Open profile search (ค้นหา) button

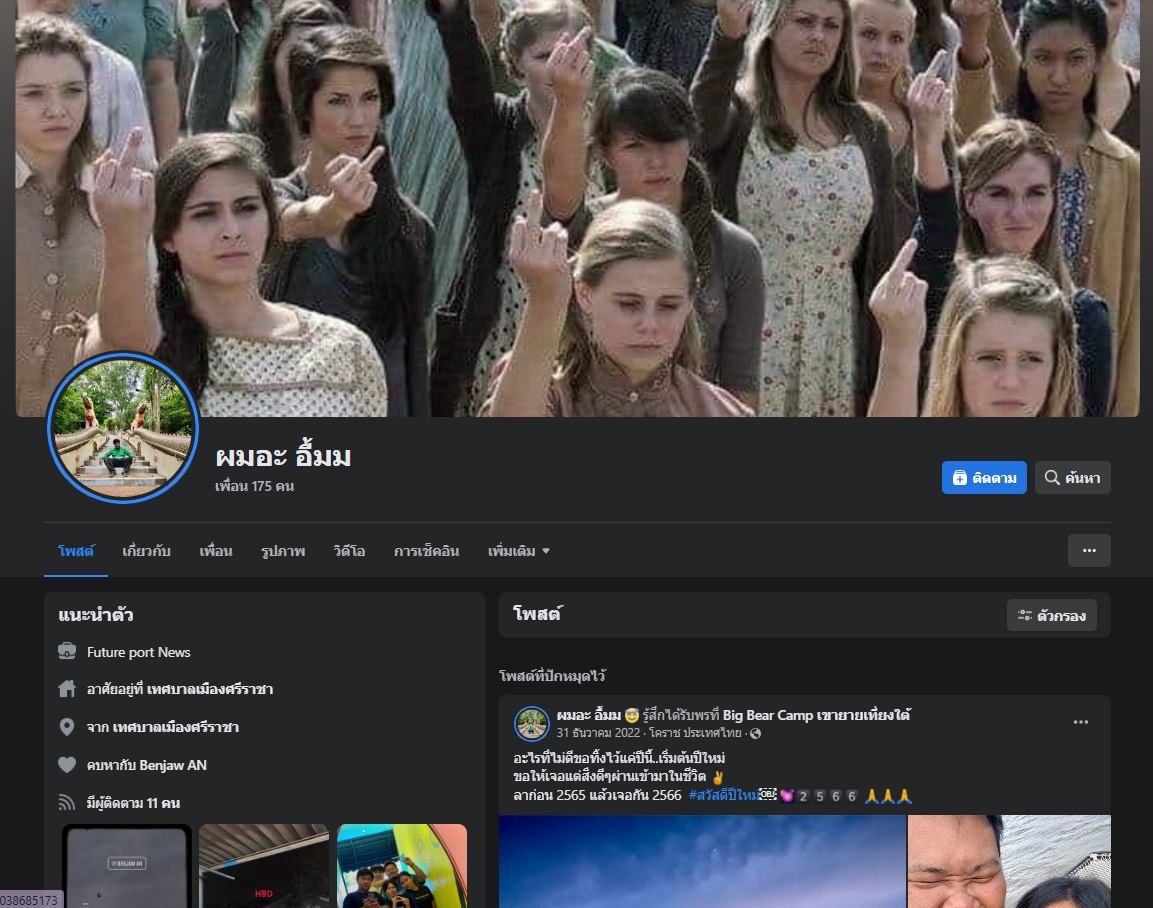(x=1072, y=478)
